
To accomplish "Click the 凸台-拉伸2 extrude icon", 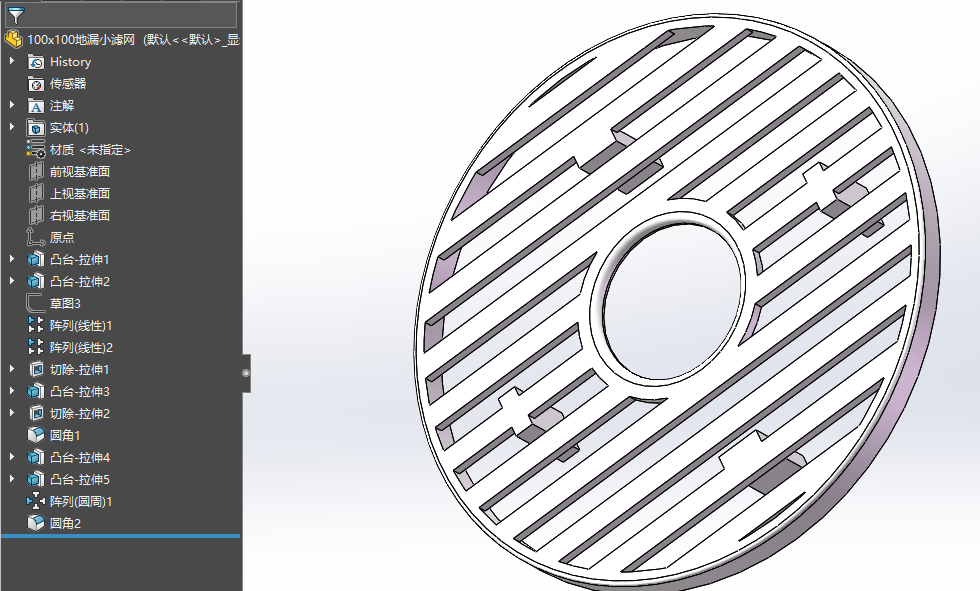I will click(36, 282).
